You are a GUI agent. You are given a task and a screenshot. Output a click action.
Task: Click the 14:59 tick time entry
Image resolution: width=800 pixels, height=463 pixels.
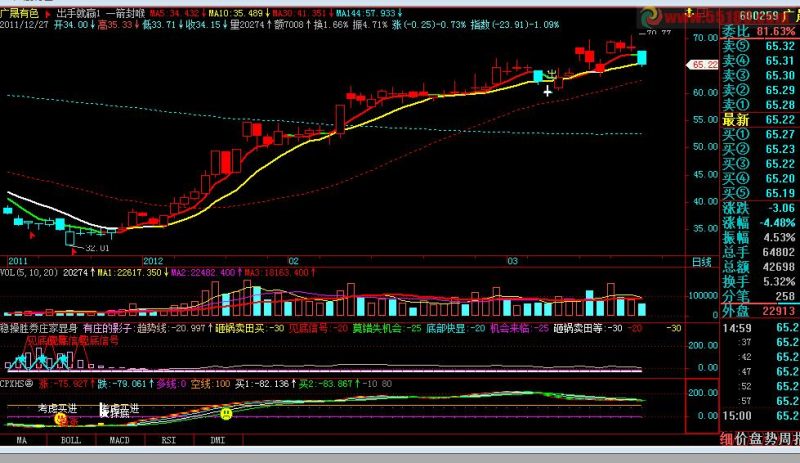click(x=737, y=328)
